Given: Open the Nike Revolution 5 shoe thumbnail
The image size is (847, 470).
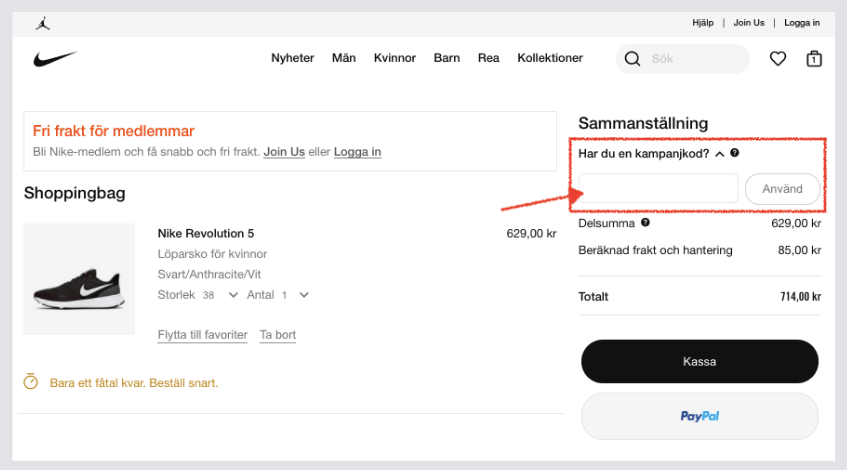Looking at the screenshot, I should tap(79, 279).
